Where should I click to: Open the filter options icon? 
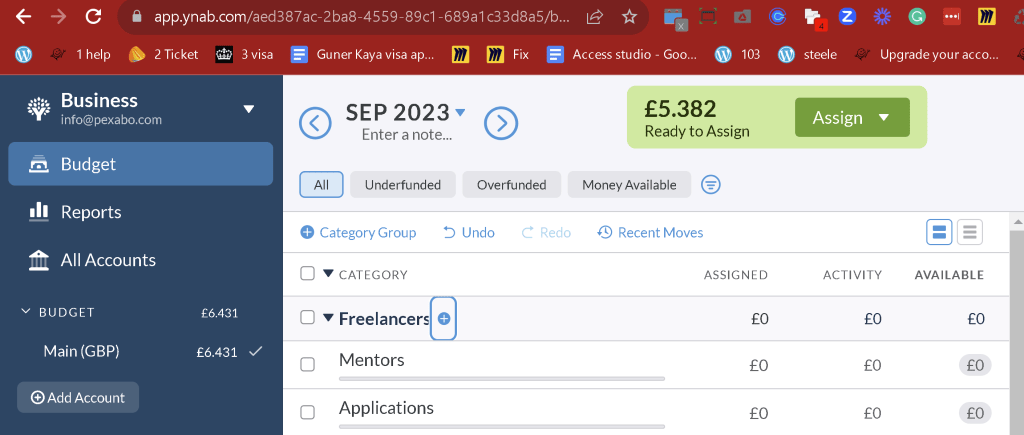(711, 185)
